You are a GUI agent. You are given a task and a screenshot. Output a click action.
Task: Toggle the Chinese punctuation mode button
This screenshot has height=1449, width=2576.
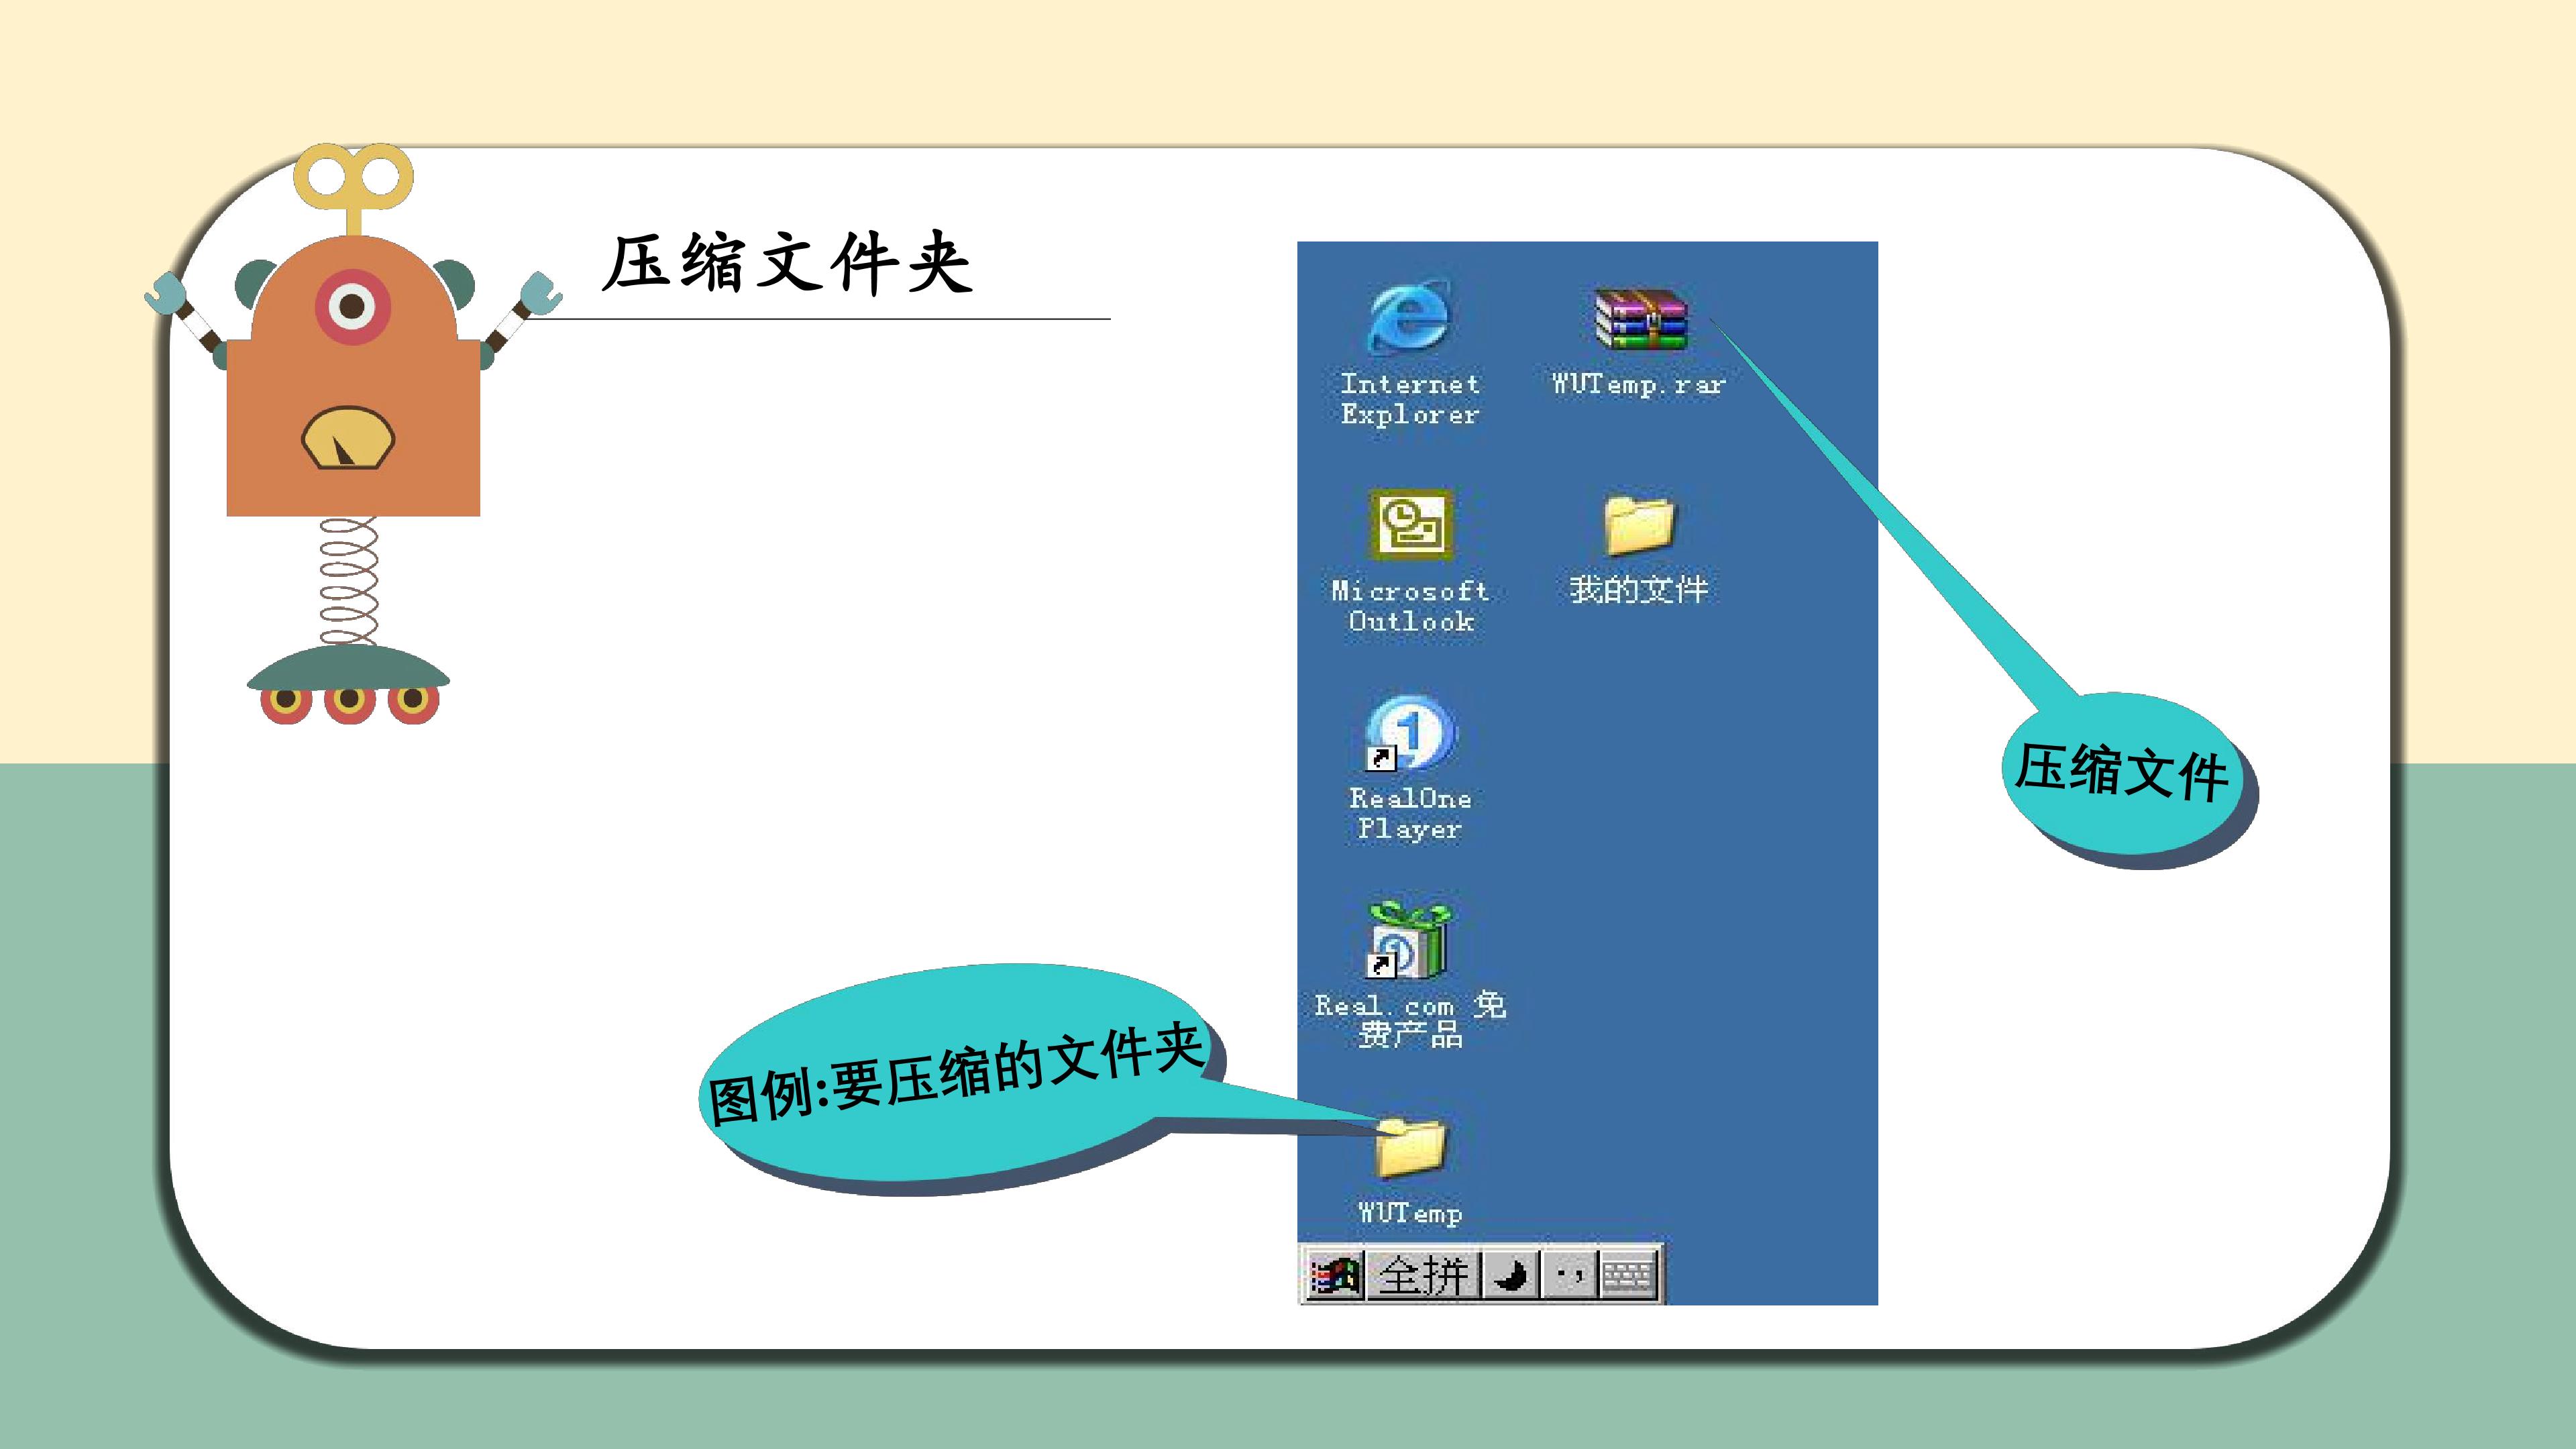pos(1569,1276)
